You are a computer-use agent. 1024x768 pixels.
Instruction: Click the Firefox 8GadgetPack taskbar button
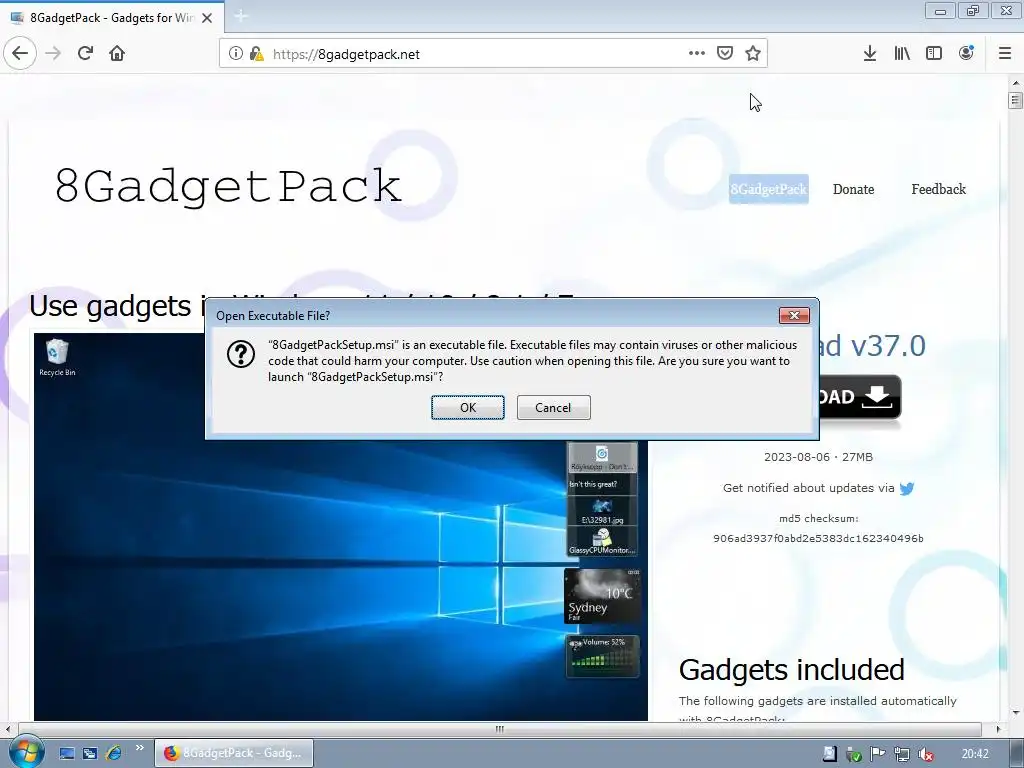(234, 753)
